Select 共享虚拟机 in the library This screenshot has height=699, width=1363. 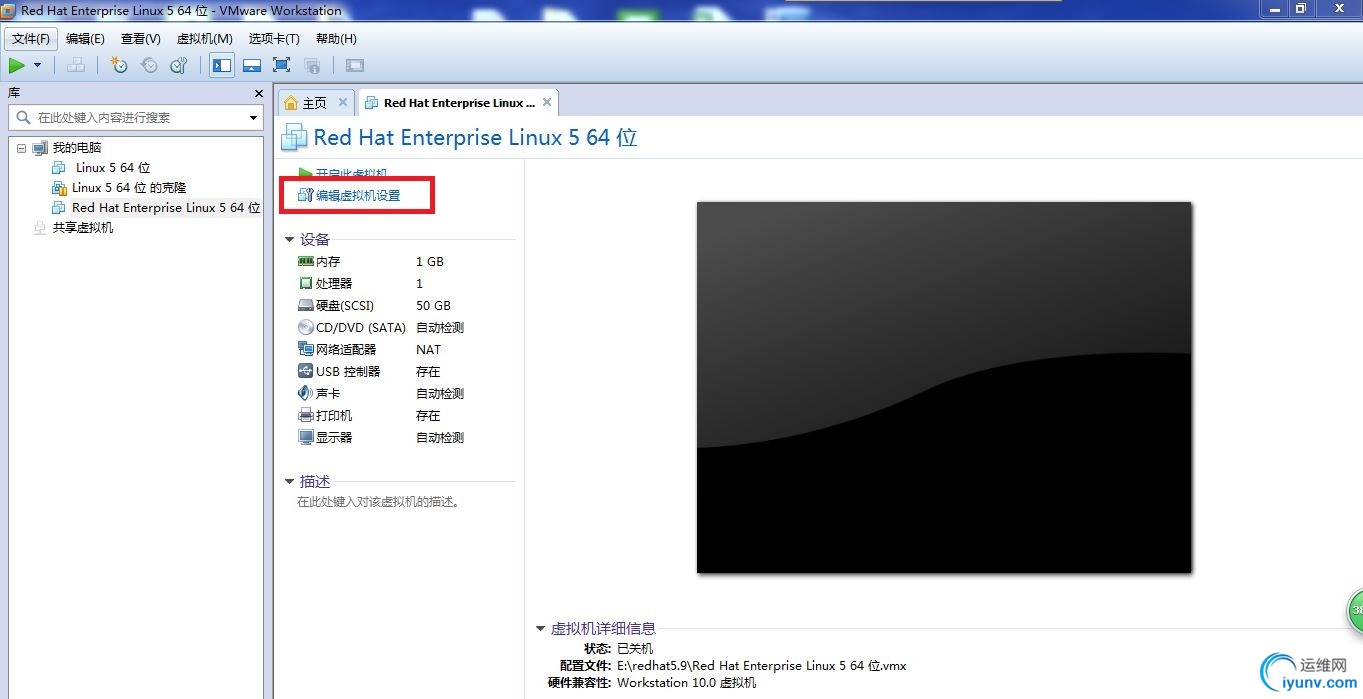(x=83, y=228)
